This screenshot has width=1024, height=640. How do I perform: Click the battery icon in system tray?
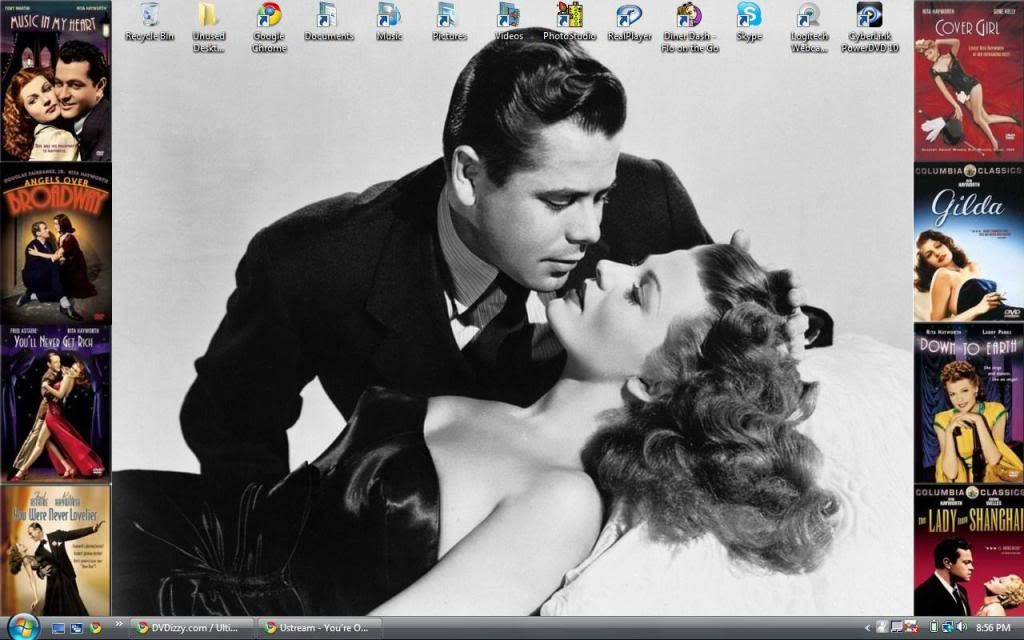(933, 628)
